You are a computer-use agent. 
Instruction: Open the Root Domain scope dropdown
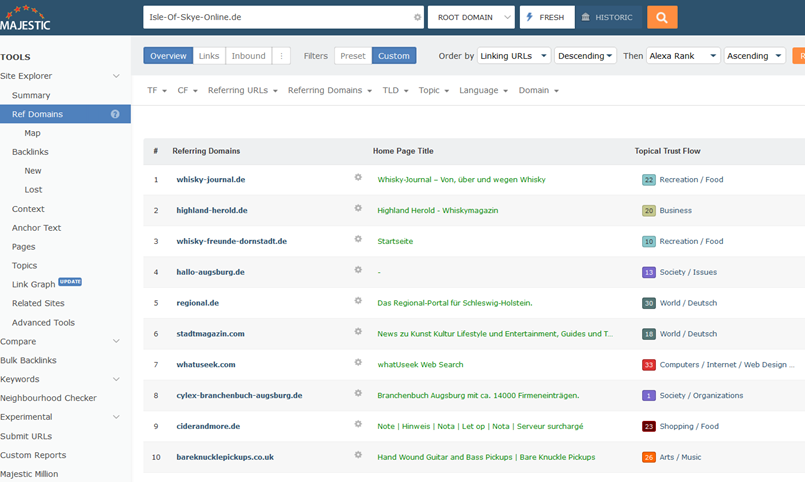(x=471, y=17)
